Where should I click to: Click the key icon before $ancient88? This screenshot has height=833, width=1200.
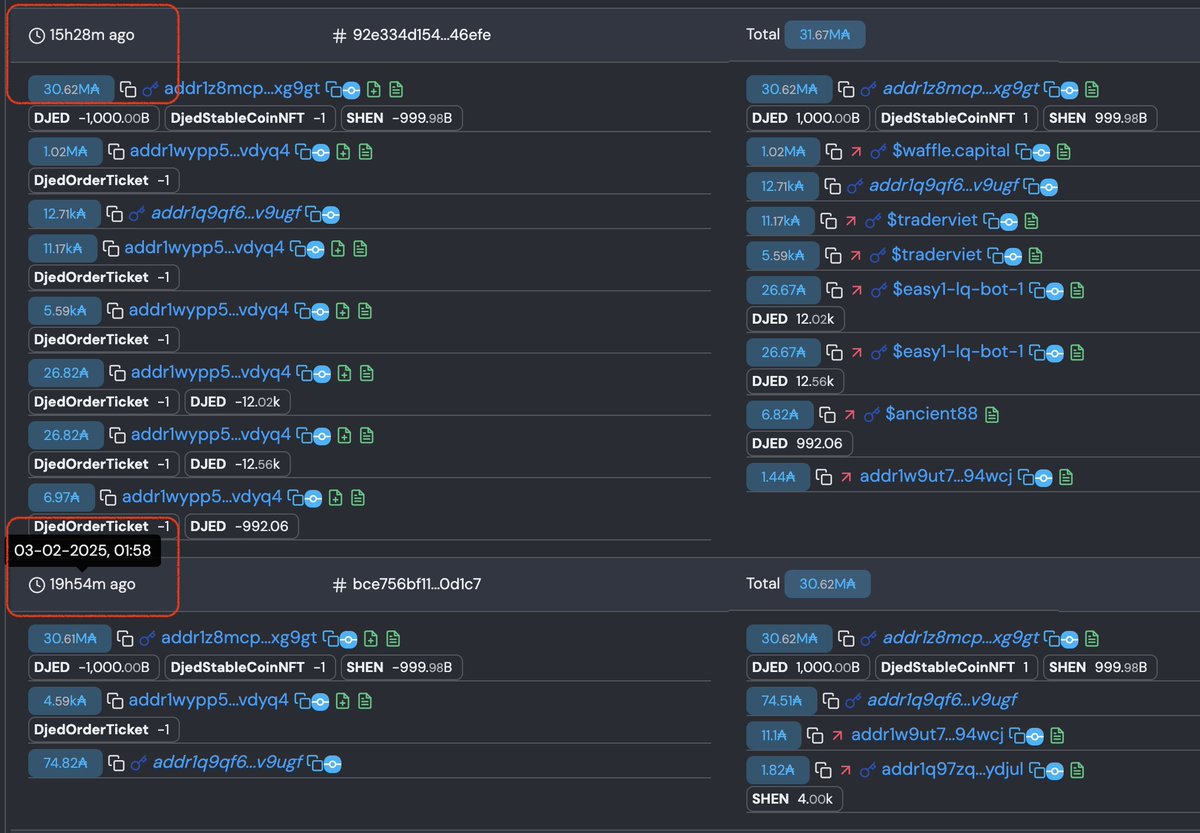pos(873,414)
